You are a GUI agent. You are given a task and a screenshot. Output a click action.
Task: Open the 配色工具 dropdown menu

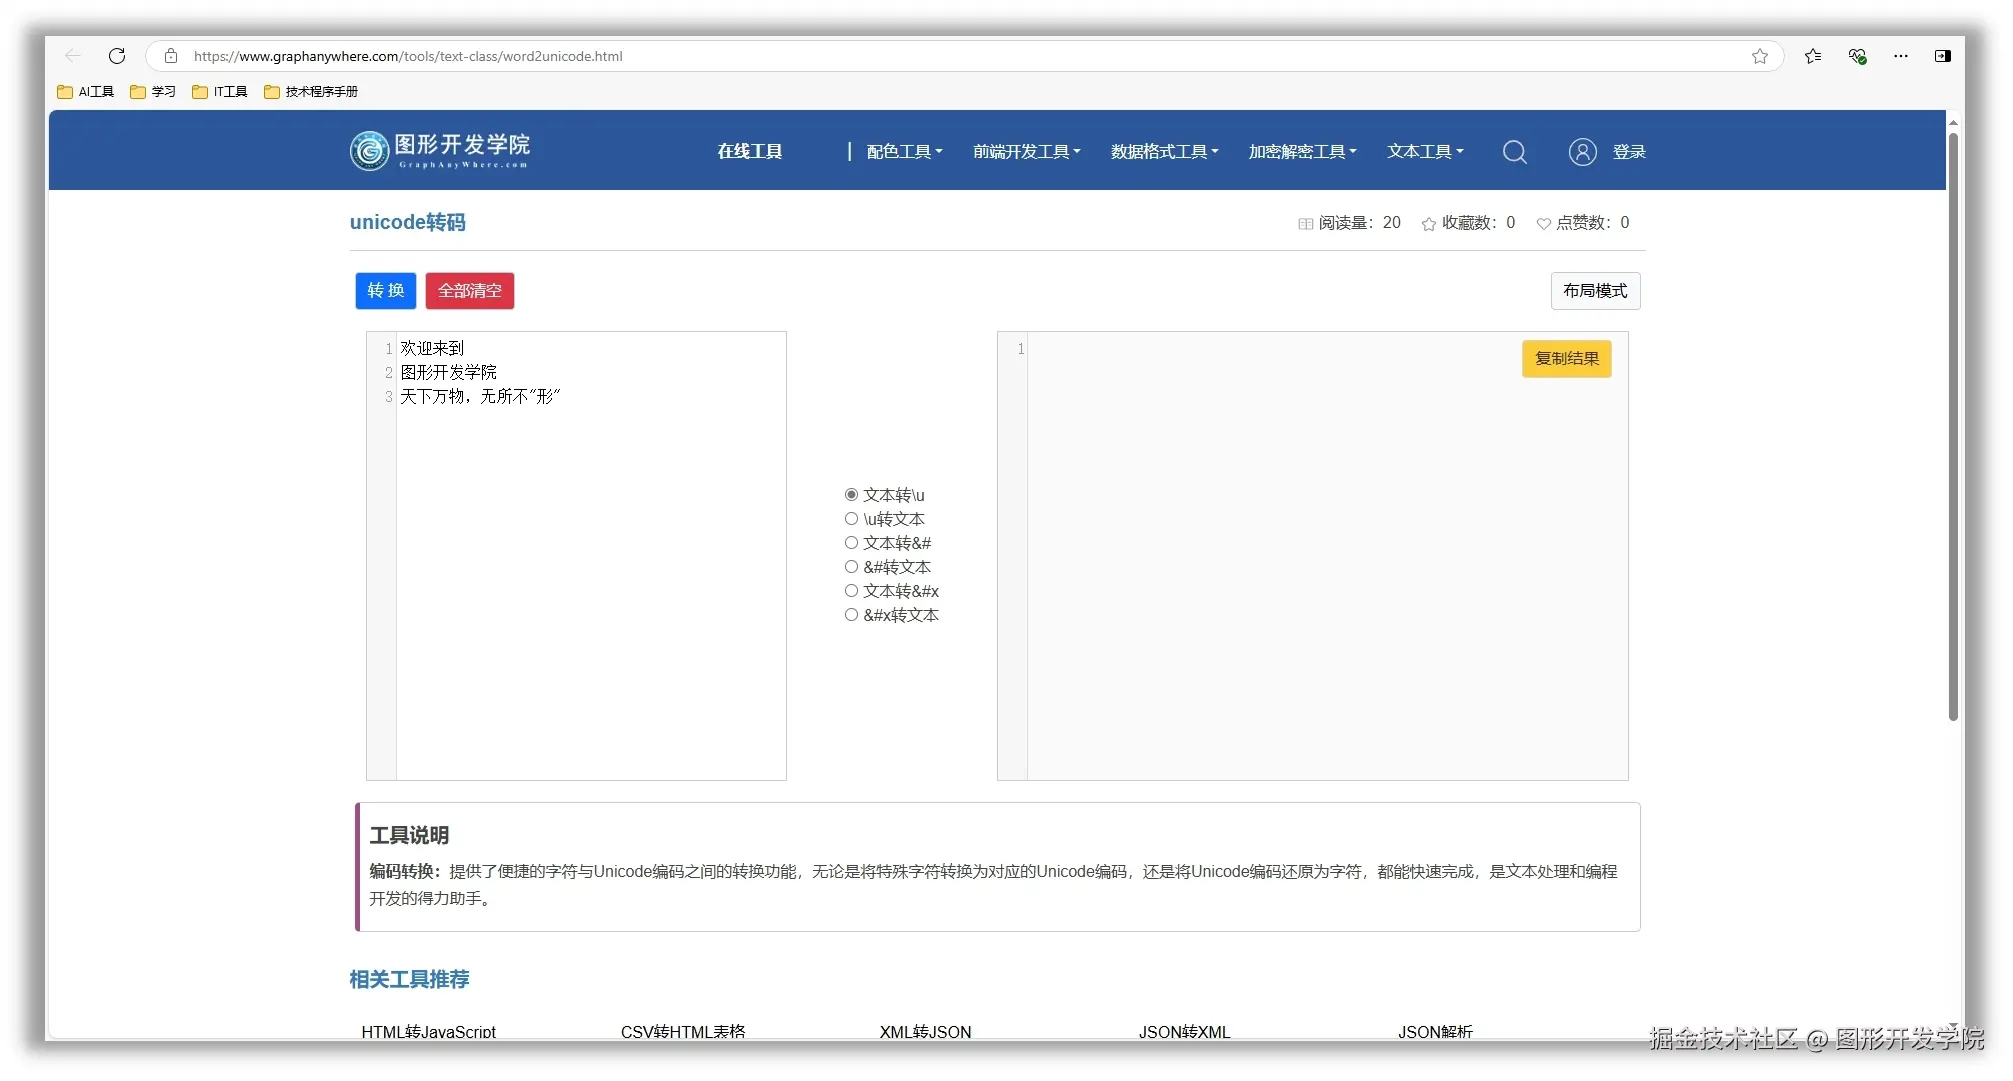click(x=902, y=151)
